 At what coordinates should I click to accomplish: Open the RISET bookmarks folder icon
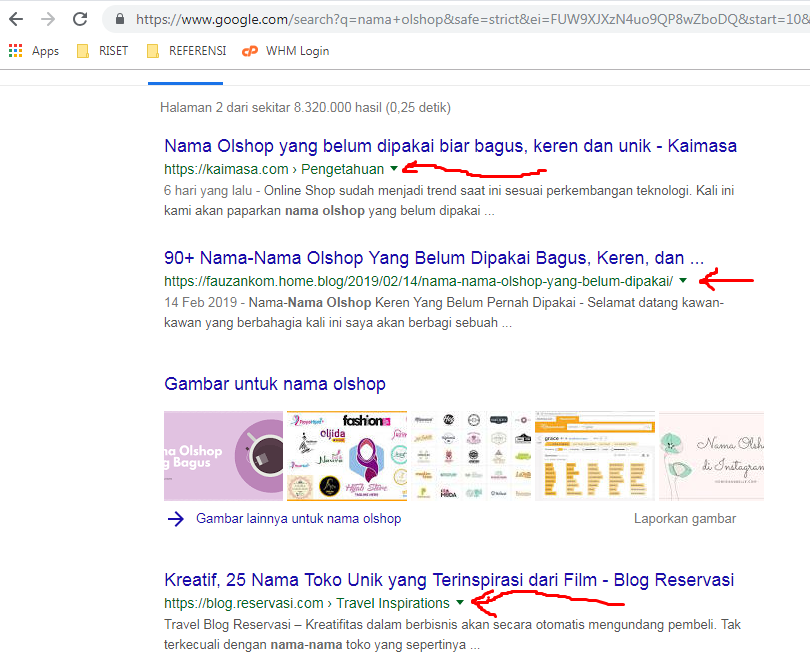(84, 50)
